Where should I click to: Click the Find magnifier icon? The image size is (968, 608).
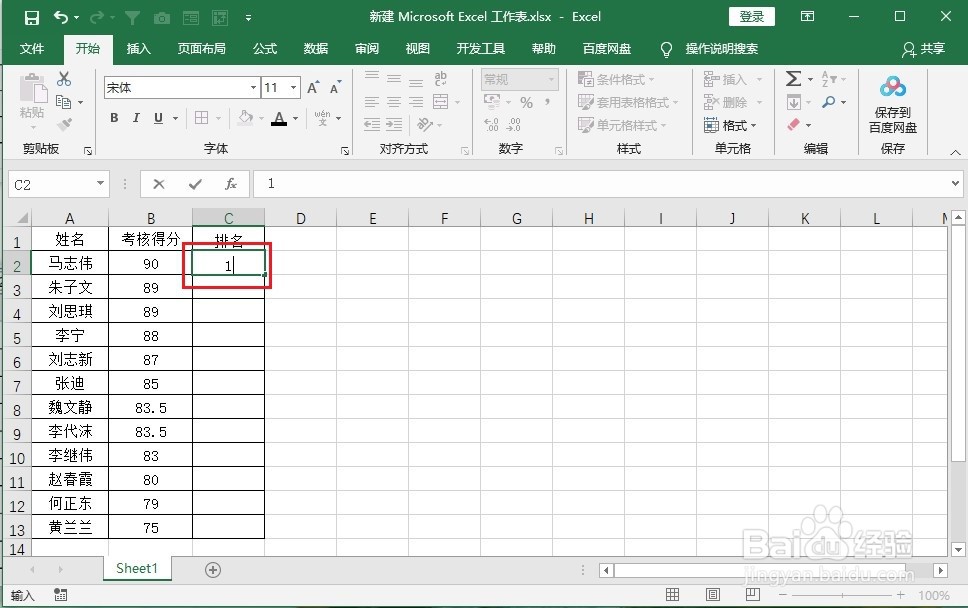(828, 102)
